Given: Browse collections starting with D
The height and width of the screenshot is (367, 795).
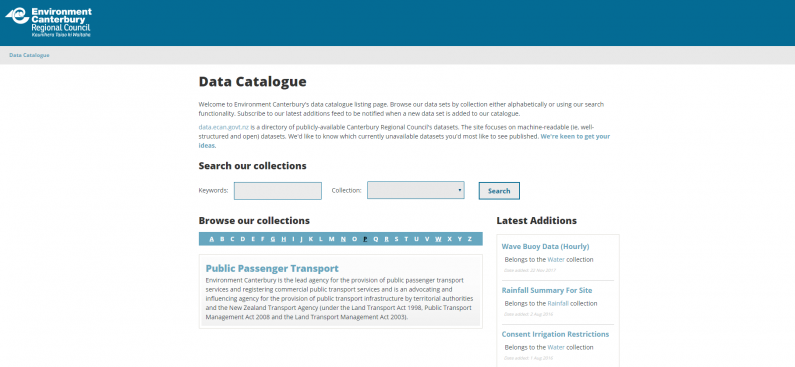Looking at the screenshot, I should coord(242,239).
